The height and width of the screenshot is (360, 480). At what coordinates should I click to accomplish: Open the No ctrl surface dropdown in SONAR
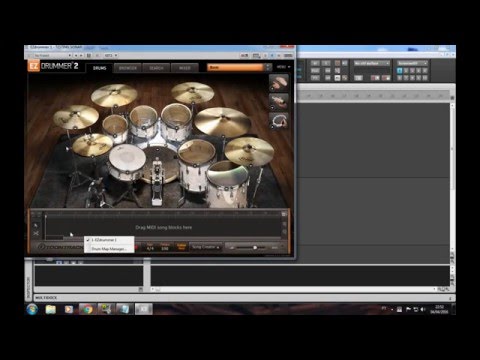click(372, 63)
